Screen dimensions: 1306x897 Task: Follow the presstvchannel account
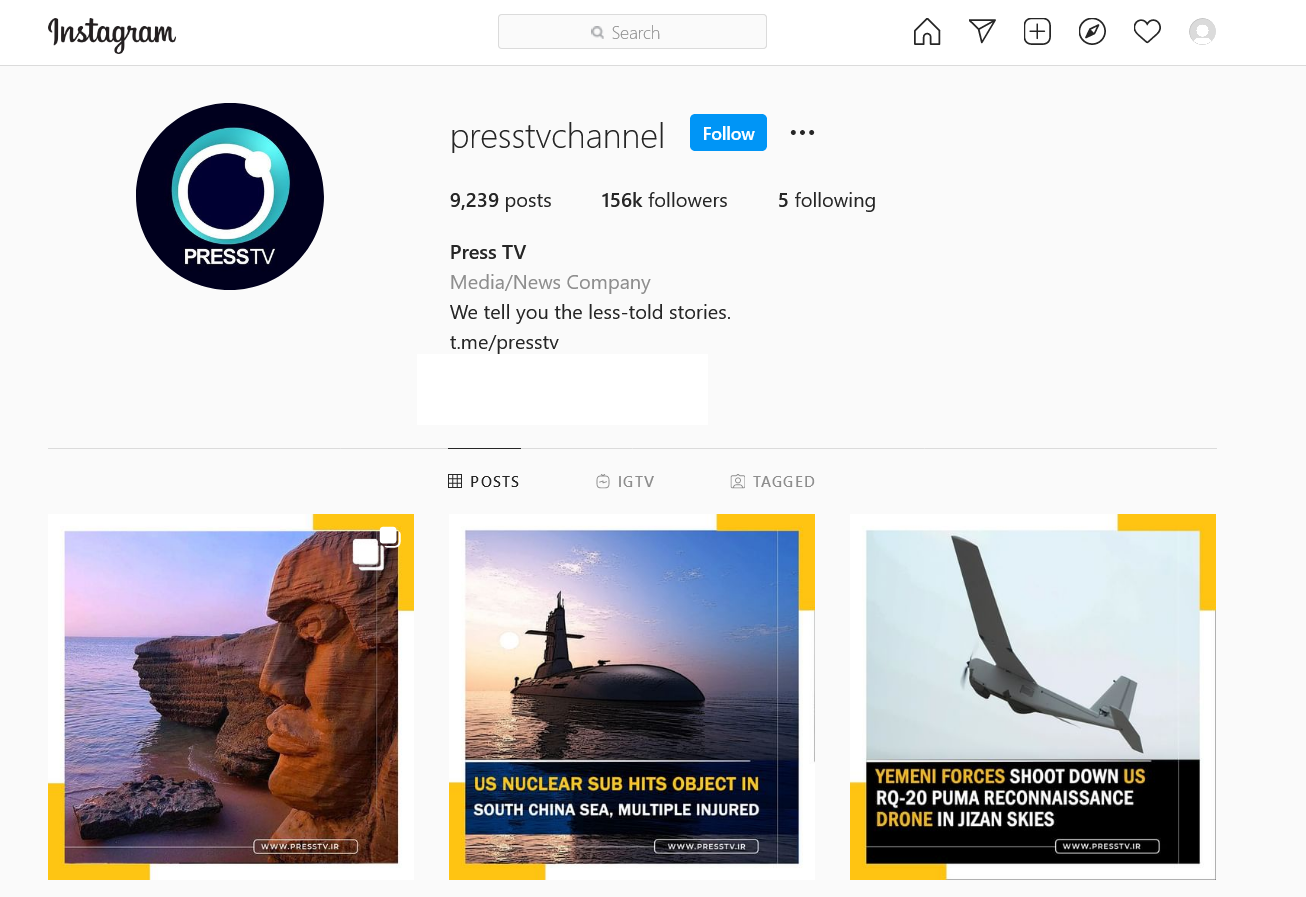728,133
